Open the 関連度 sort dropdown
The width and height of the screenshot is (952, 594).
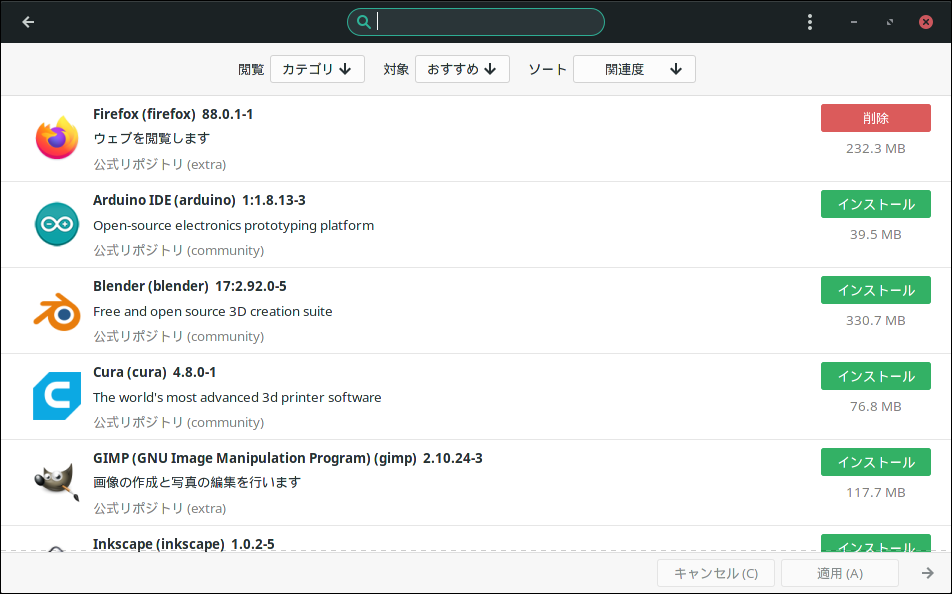point(634,69)
